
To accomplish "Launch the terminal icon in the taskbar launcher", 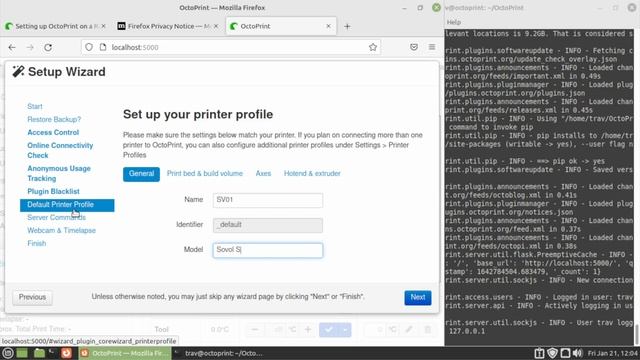I will coord(52,352).
